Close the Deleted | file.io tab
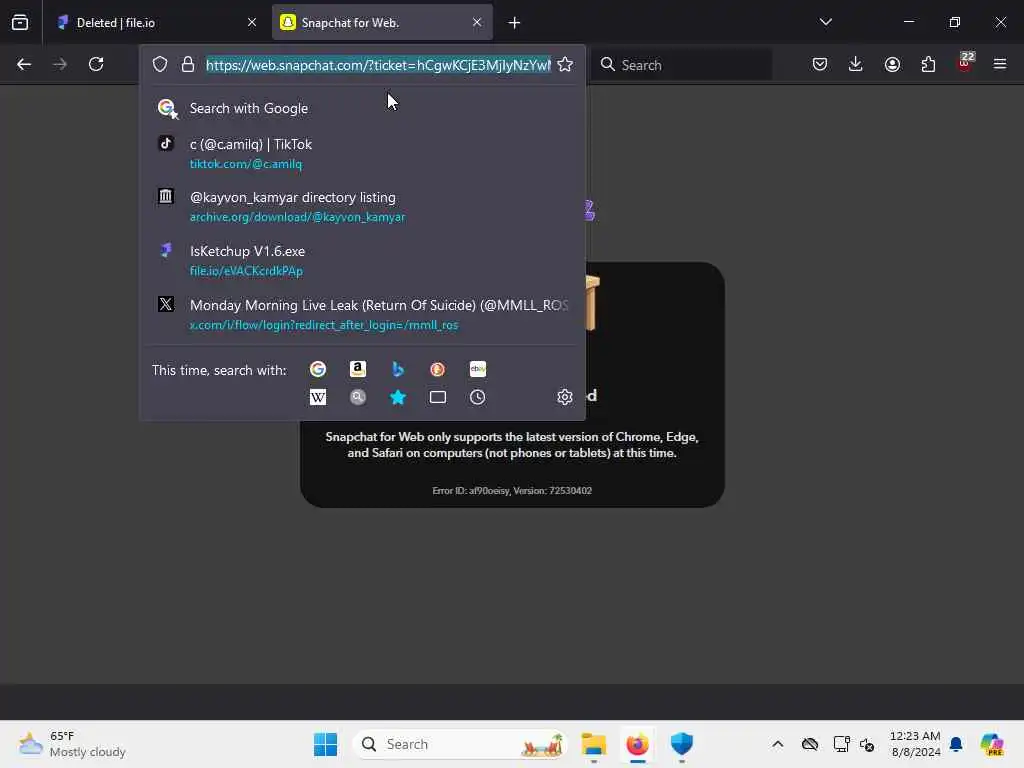 (252, 23)
